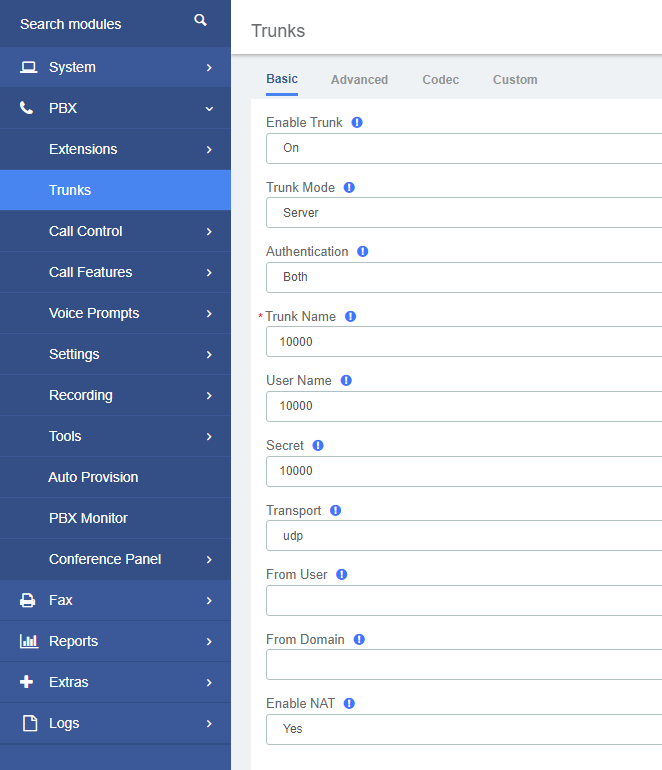Expand the Settings submenu arrow
The image size is (662, 770).
pyautogui.click(x=209, y=355)
